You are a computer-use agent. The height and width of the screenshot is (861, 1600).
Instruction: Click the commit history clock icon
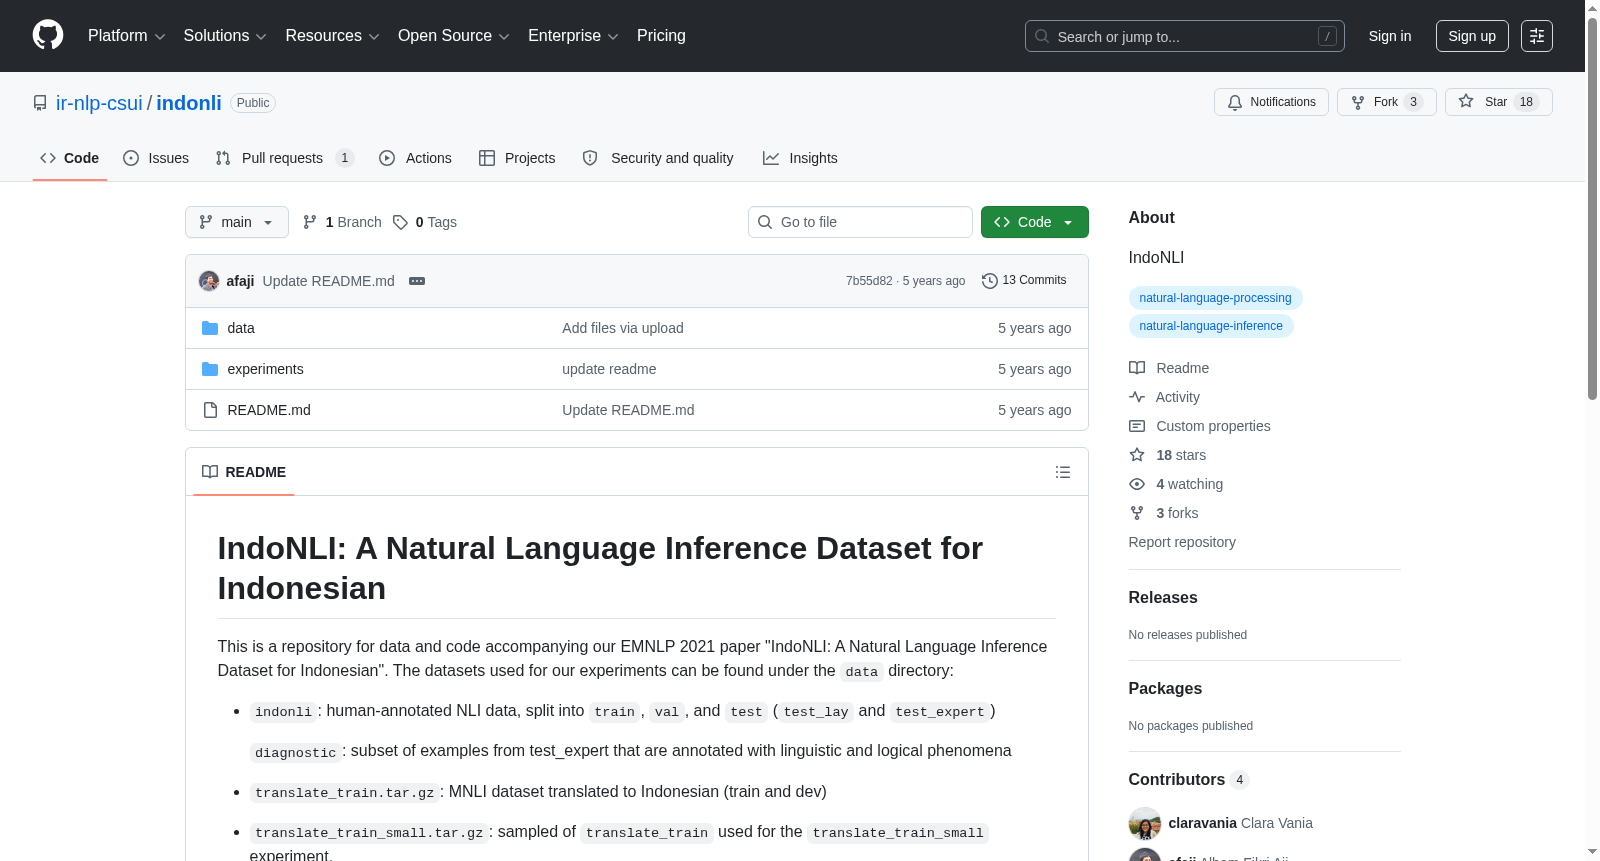(990, 281)
